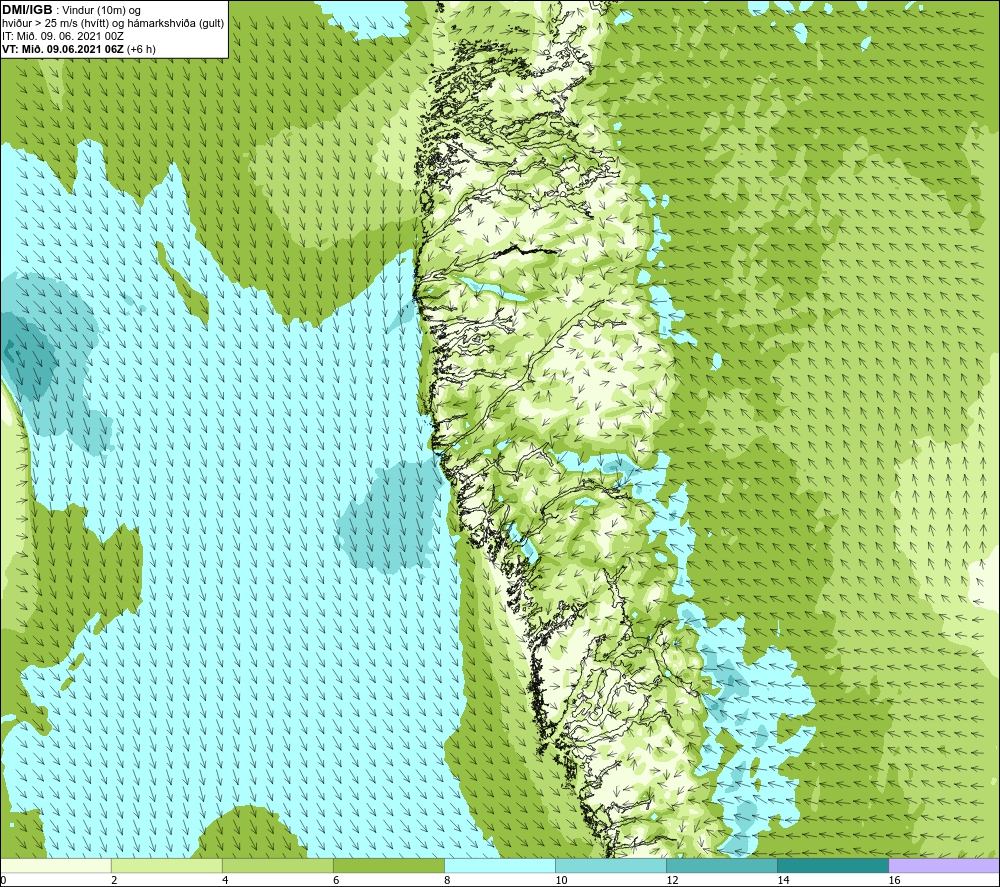Click the "IT: Mið. 09. 06. 2021 00Z" line
This screenshot has width=1000, height=887.
(x=63, y=36)
